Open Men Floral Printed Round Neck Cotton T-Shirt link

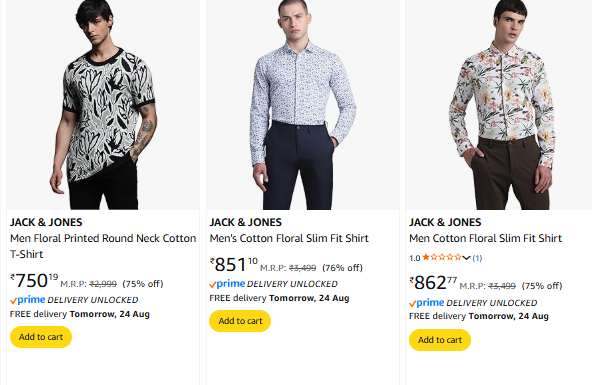(x=103, y=246)
